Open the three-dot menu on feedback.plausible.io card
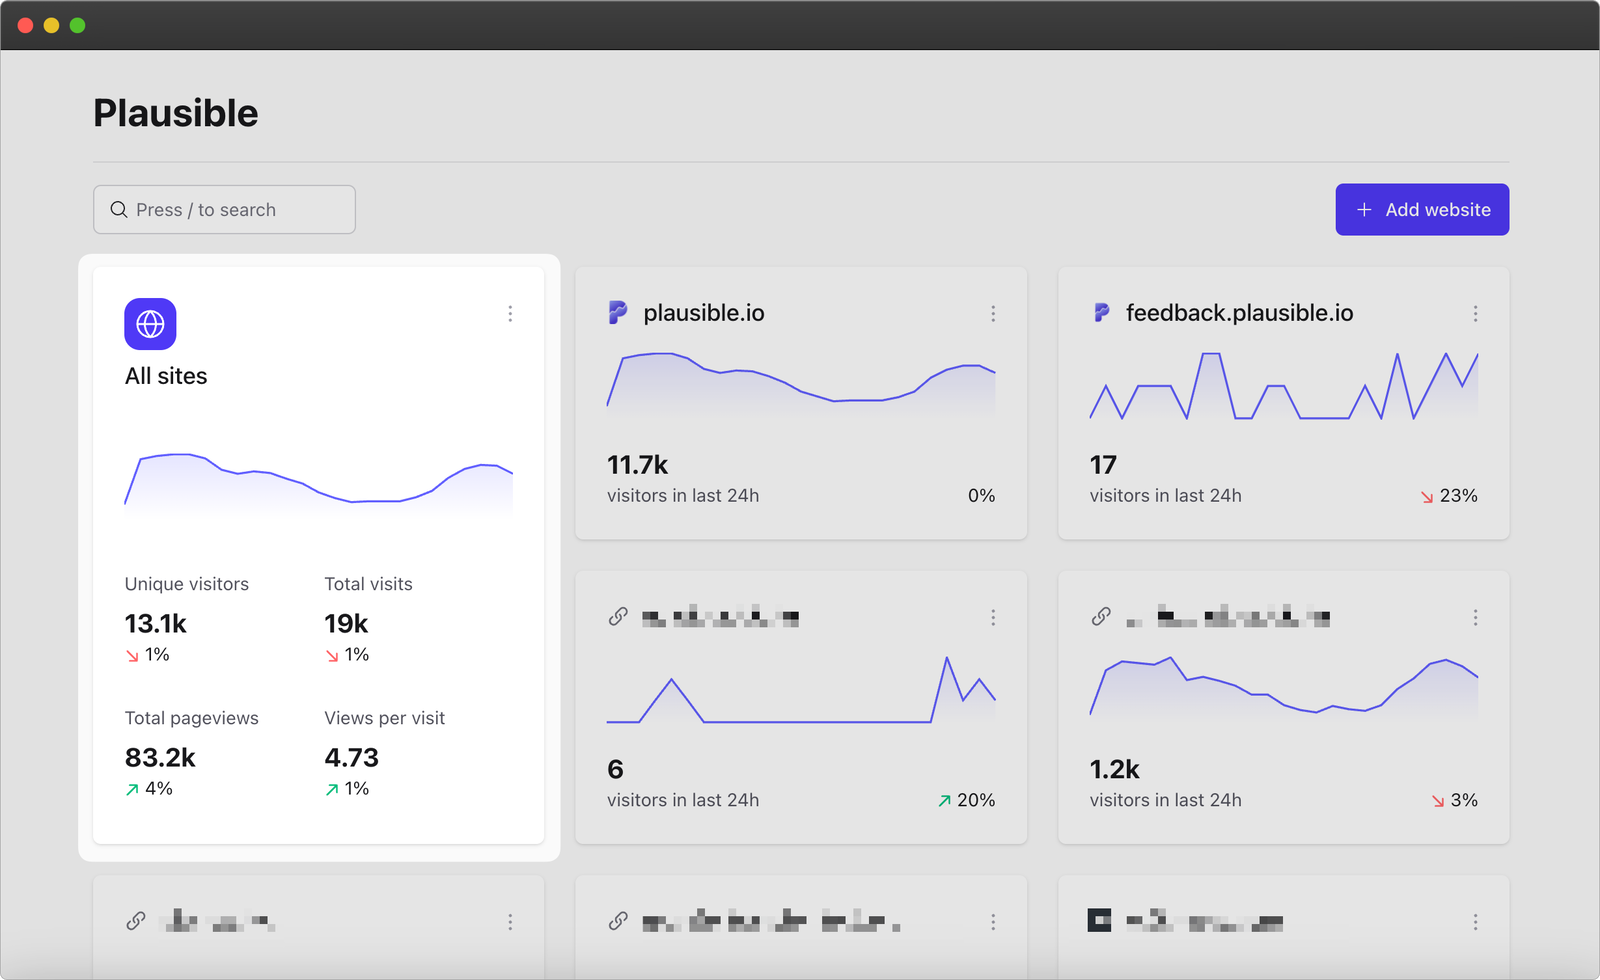 click(x=1476, y=313)
